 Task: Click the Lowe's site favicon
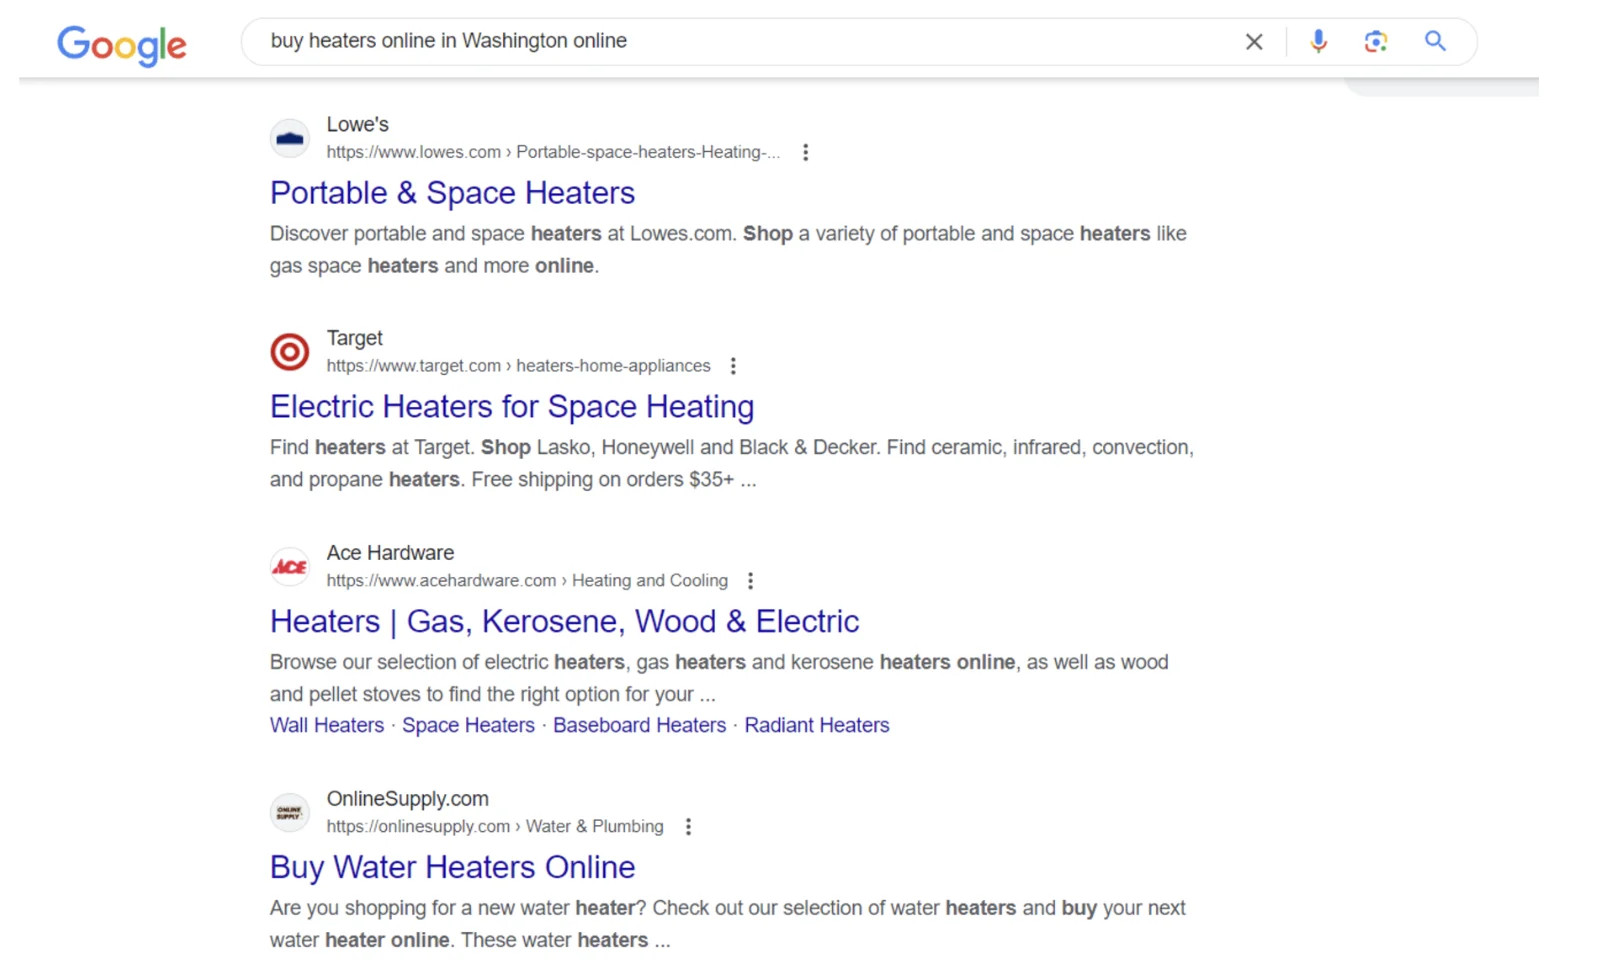(290, 138)
